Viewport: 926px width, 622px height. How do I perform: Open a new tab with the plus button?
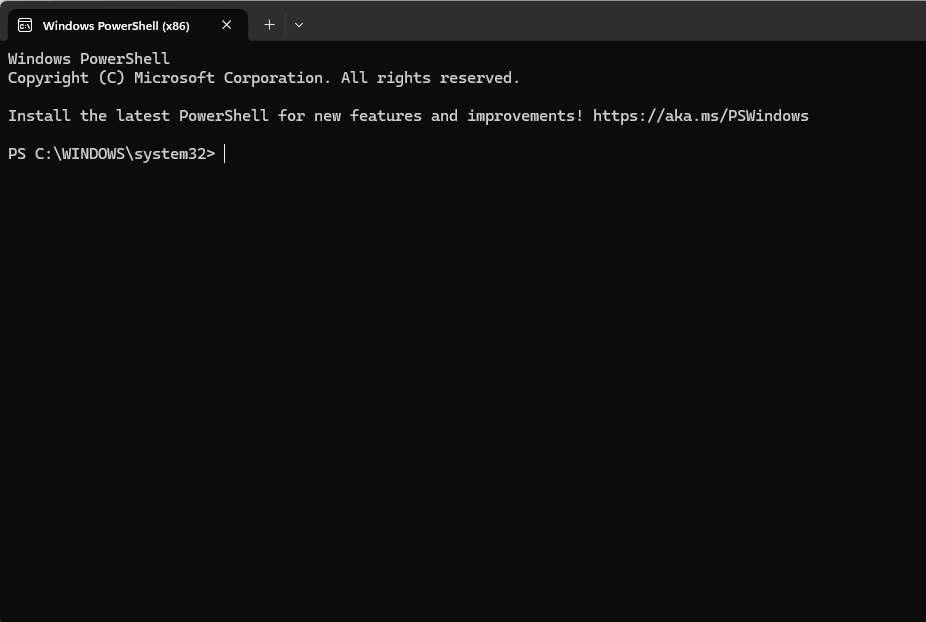[x=269, y=25]
